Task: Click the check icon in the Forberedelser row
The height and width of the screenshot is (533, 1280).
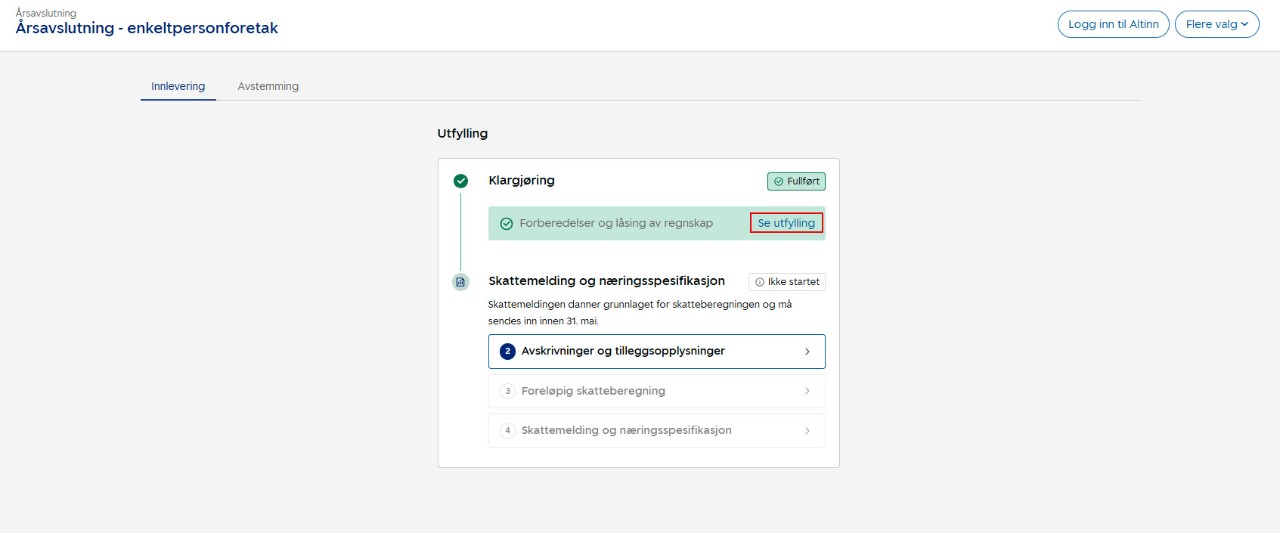Action: point(506,224)
